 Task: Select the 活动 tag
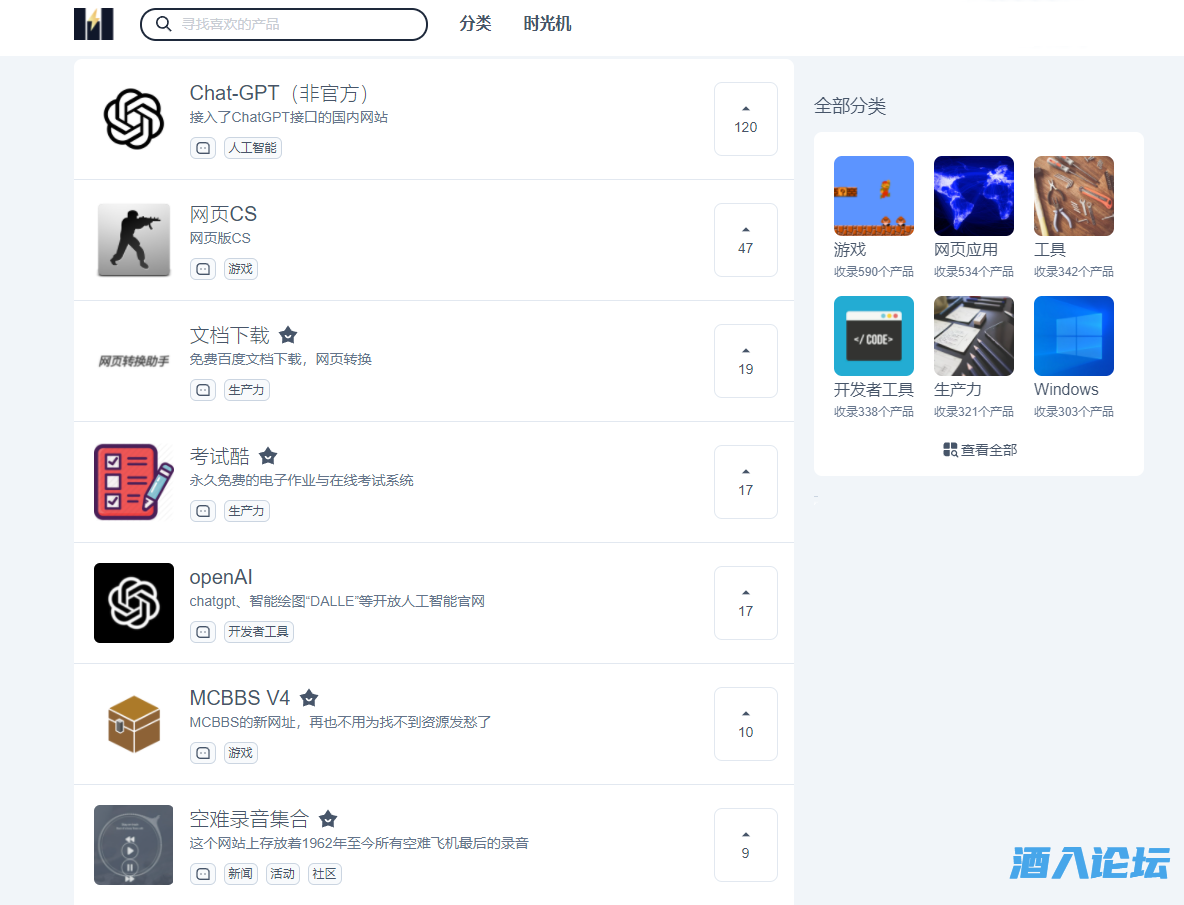[x=283, y=874]
